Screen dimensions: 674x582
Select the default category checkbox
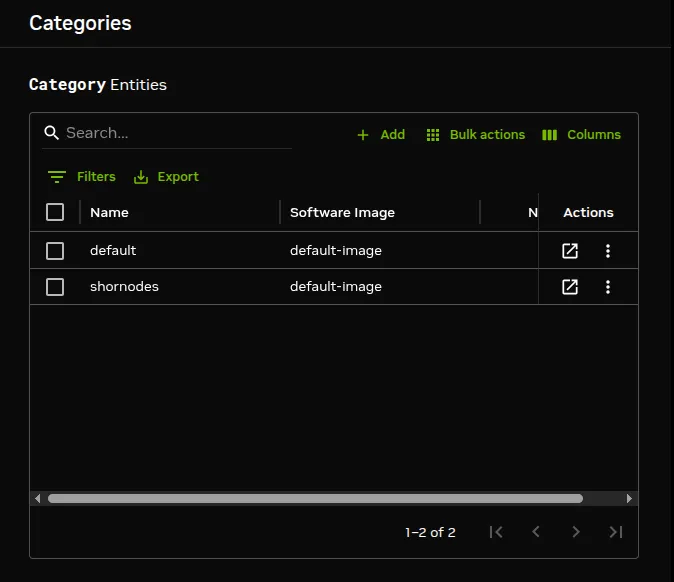pyautogui.click(x=55, y=251)
